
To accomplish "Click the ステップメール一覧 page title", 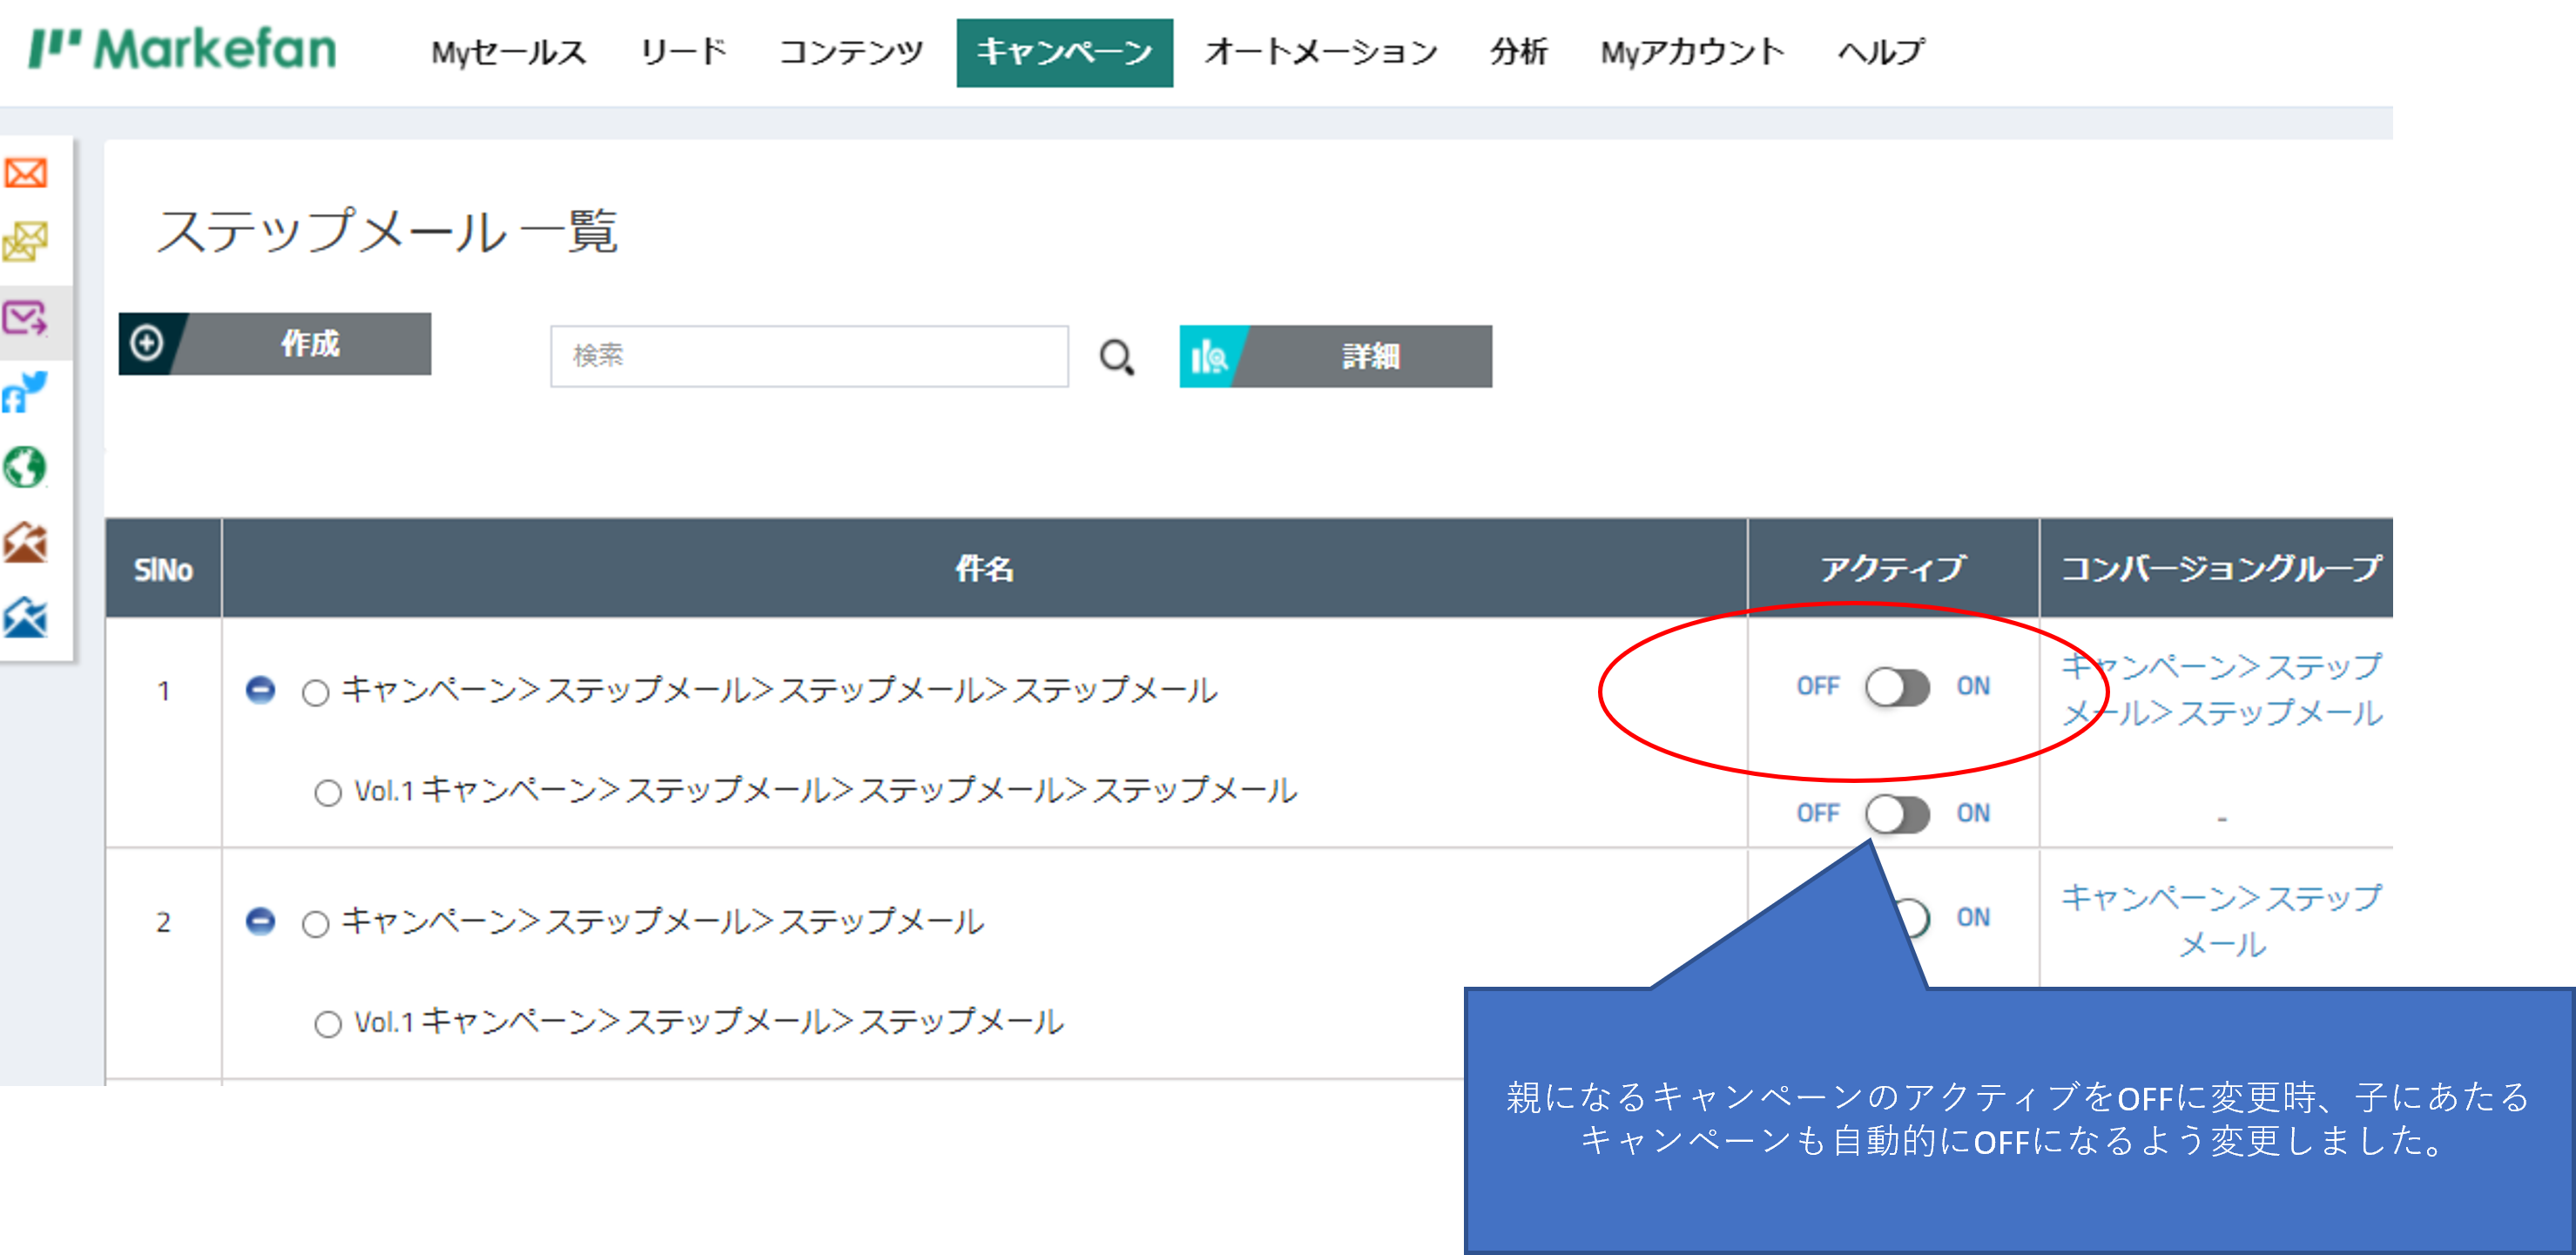I will (x=387, y=231).
